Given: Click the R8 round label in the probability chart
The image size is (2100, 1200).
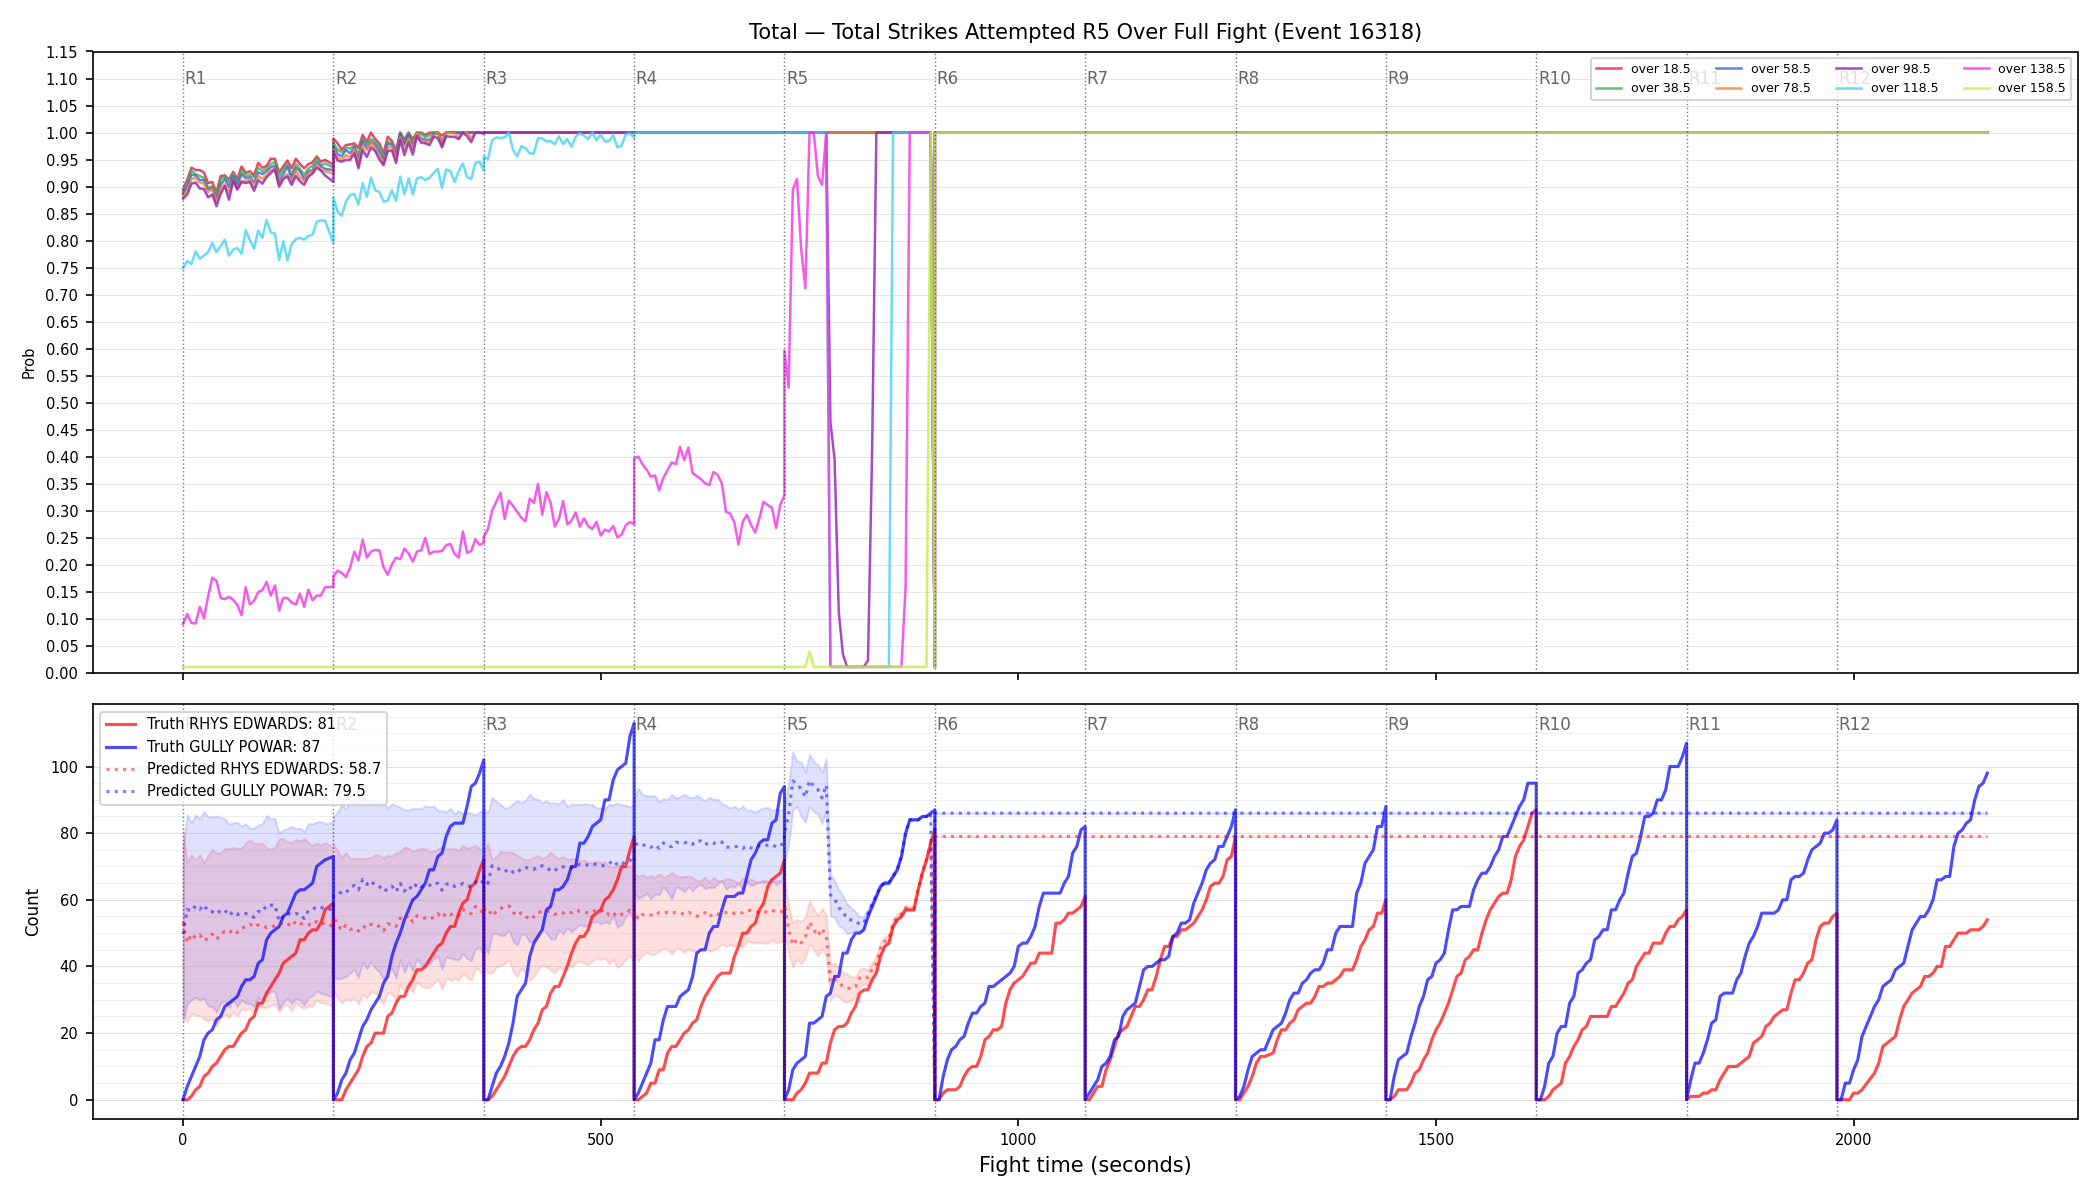Looking at the screenshot, I should click(1248, 78).
